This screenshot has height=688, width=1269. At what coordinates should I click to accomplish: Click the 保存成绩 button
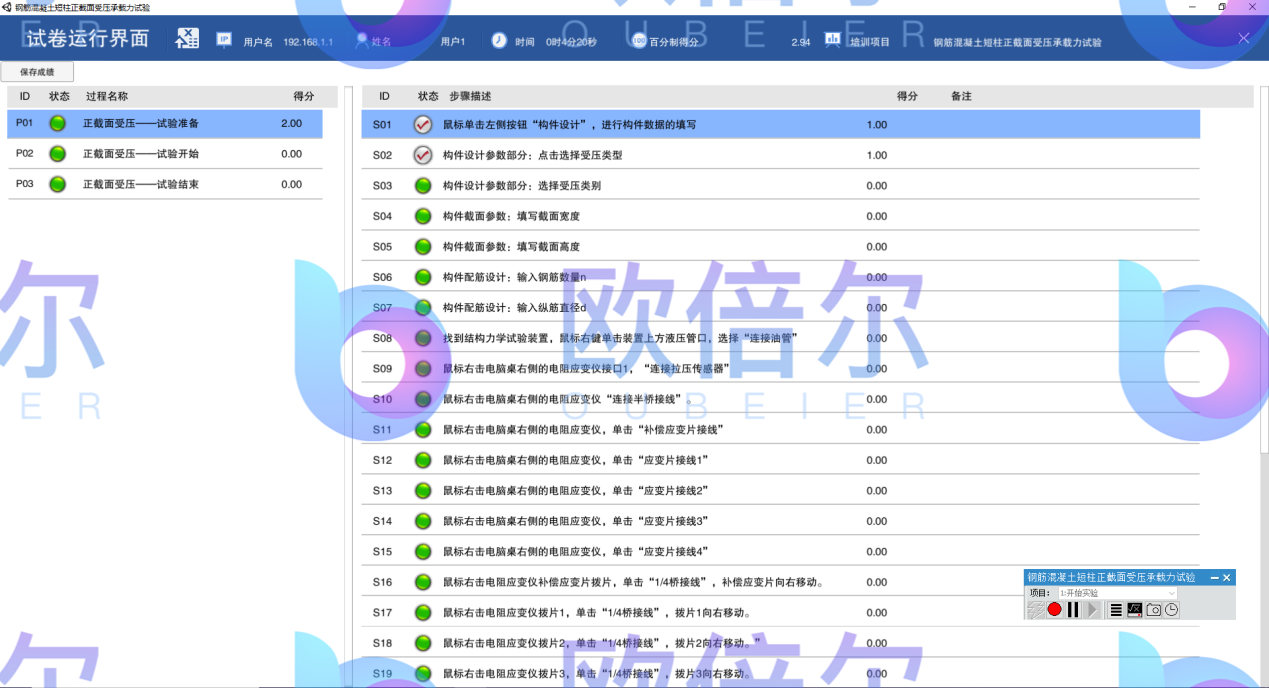(x=37, y=72)
